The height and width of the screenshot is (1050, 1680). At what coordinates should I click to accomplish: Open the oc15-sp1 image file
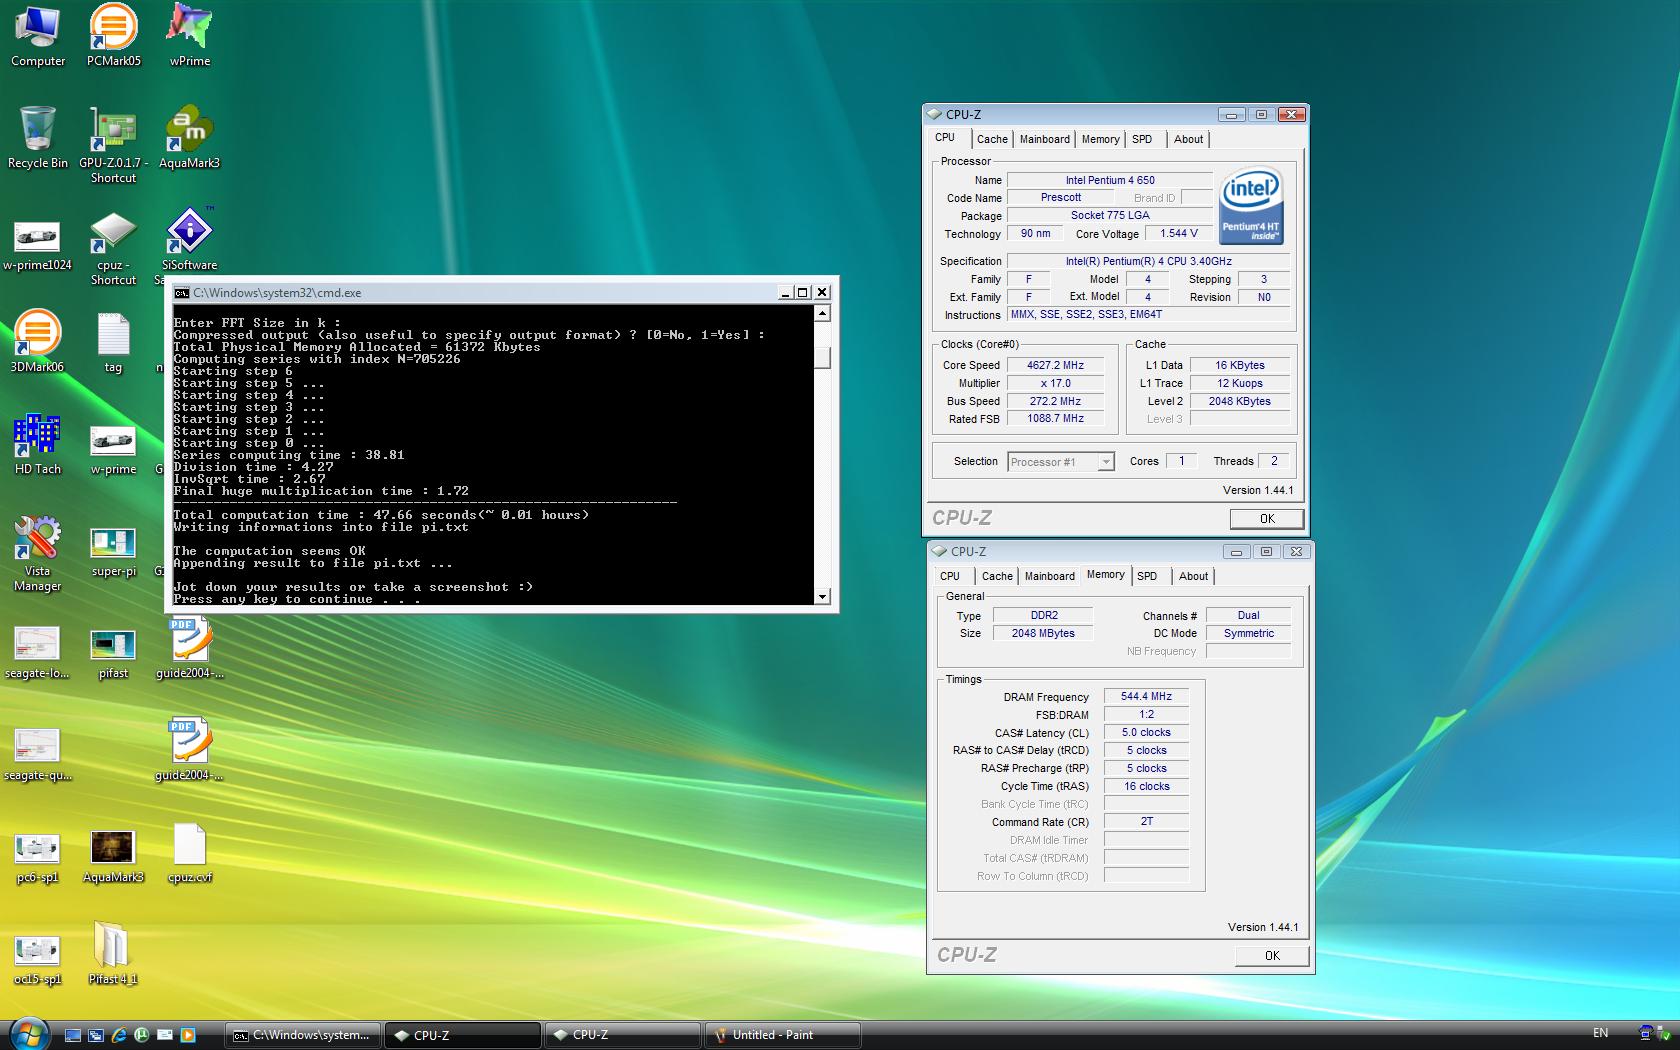(x=37, y=960)
